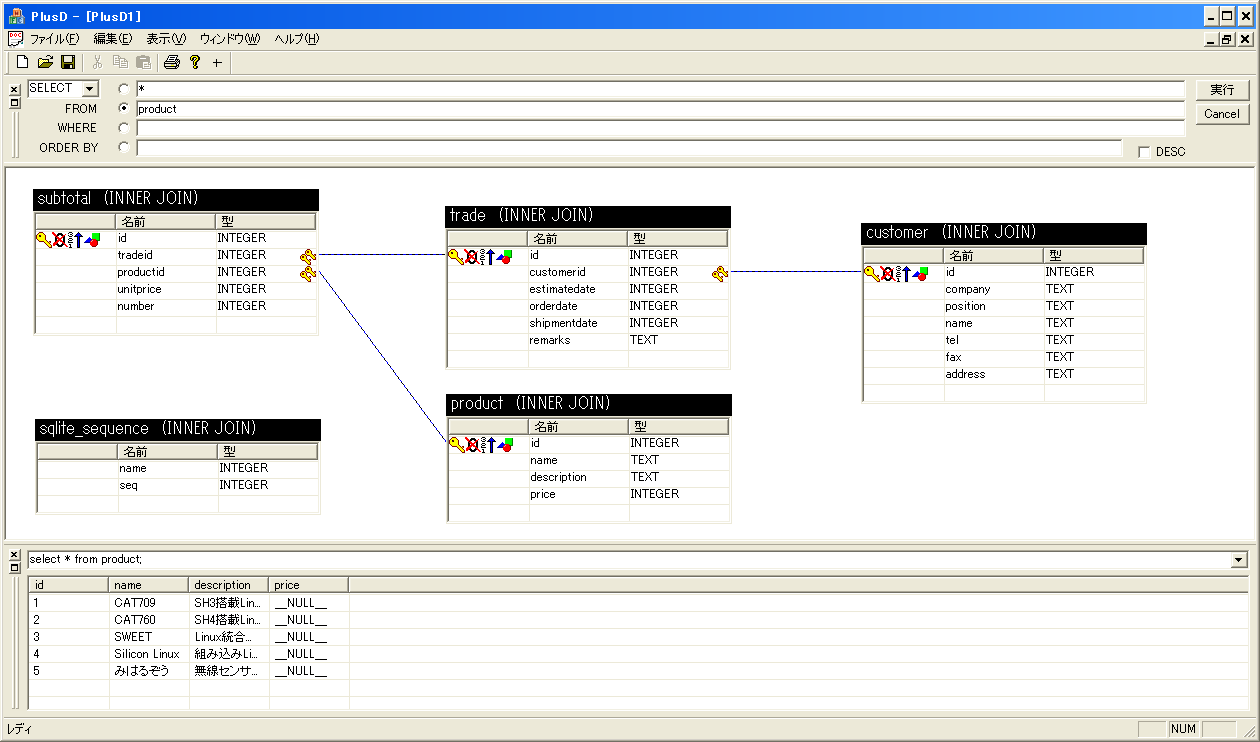Click the Save floppy disk icon
The width and height of the screenshot is (1260, 742).
pyautogui.click(x=68, y=63)
